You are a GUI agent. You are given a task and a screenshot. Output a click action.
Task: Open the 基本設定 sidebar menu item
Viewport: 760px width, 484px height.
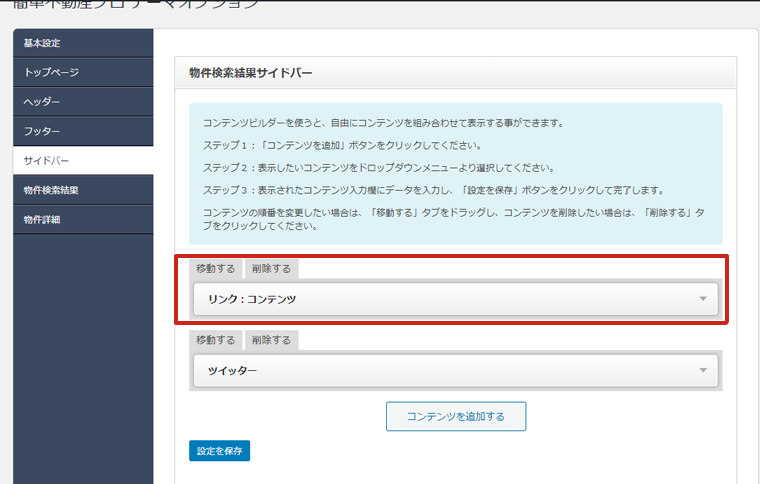(42, 43)
